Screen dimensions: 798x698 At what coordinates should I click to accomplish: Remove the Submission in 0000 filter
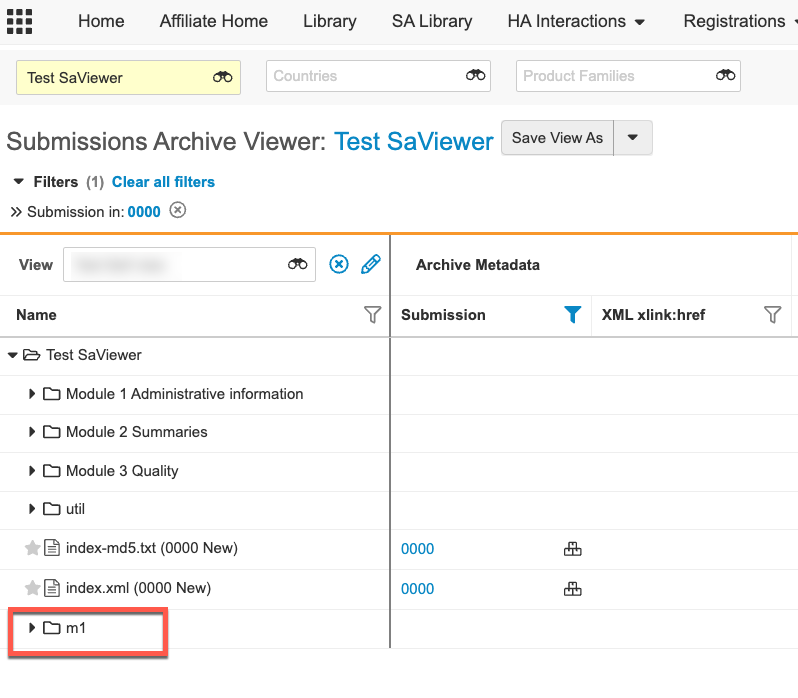tap(177, 210)
